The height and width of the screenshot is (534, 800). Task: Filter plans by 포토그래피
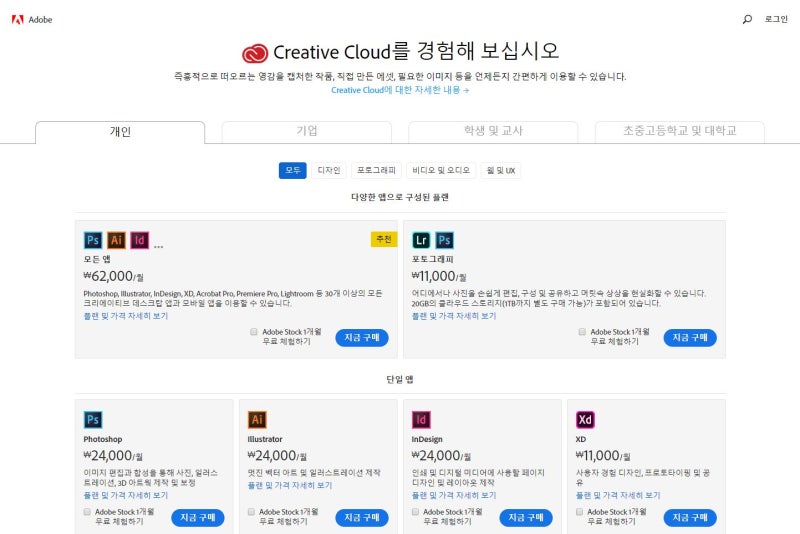click(x=376, y=170)
